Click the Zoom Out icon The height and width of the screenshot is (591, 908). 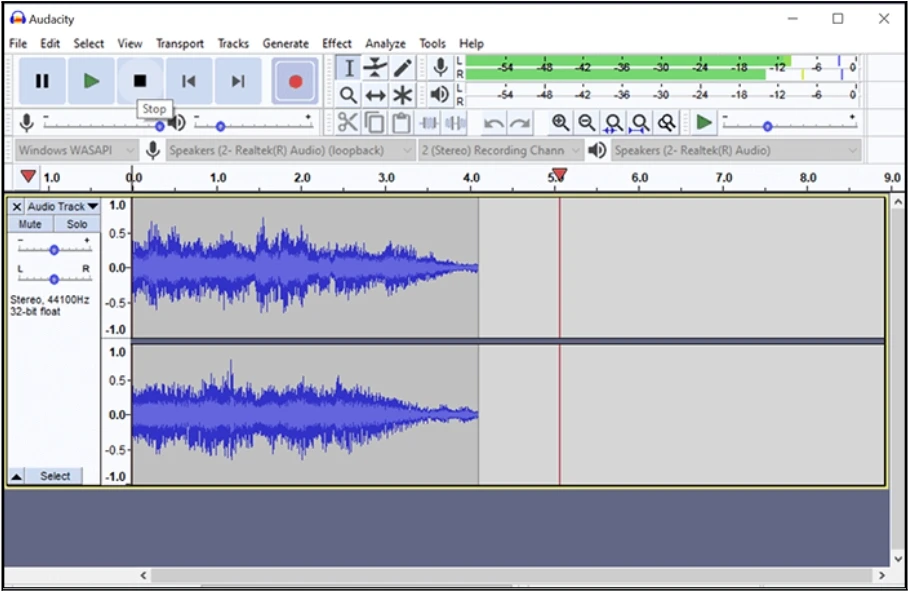click(x=587, y=123)
